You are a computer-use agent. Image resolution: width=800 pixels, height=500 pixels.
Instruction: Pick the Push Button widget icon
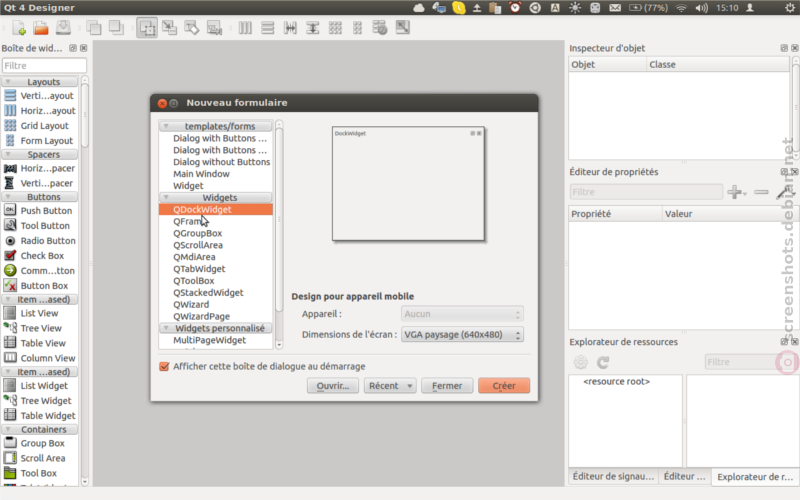pos(10,210)
